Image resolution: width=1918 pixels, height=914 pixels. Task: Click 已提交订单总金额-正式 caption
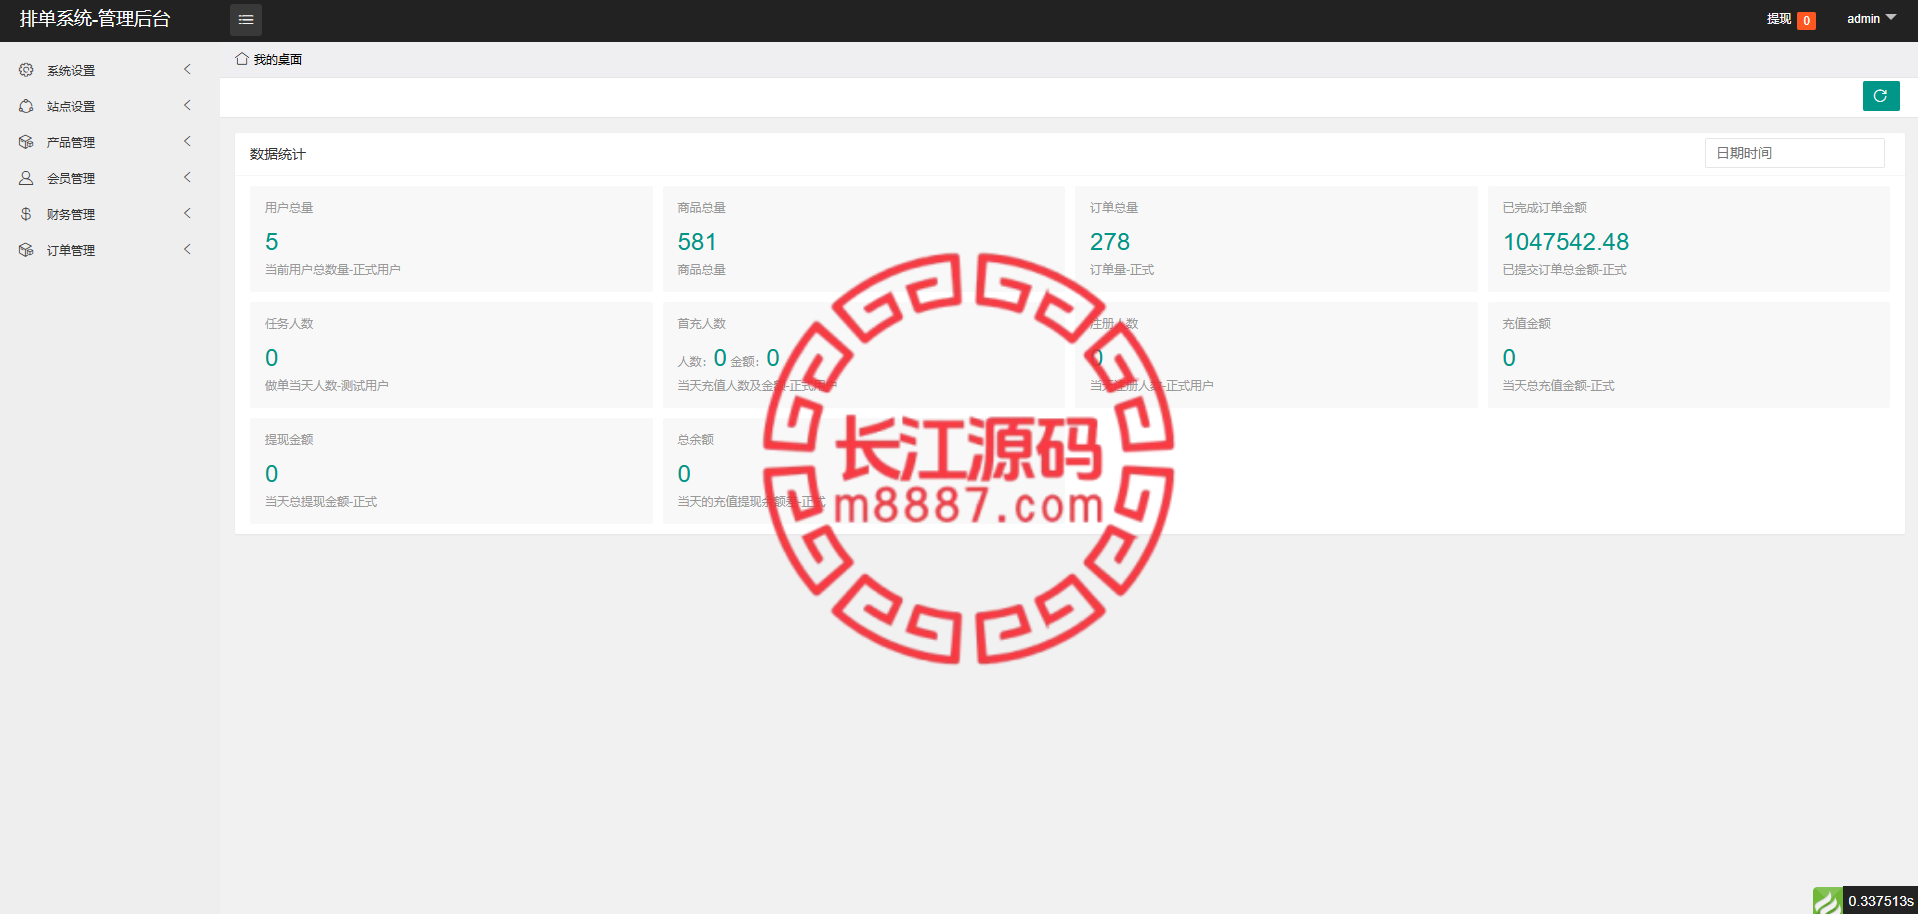(1565, 270)
